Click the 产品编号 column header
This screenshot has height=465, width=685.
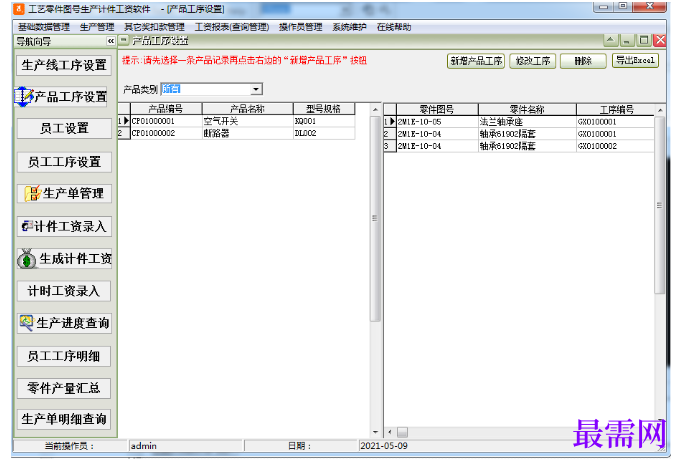166,109
